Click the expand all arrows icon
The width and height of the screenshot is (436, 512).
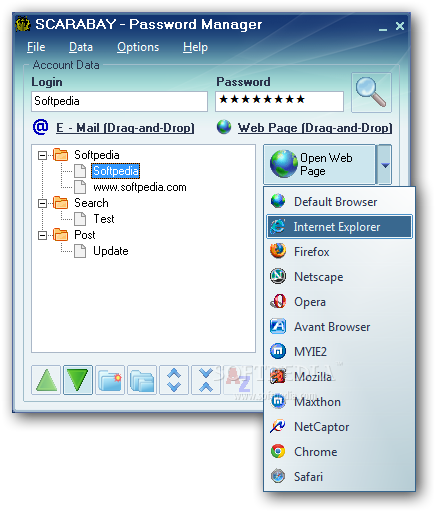pyautogui.click(x=174, y=380)
